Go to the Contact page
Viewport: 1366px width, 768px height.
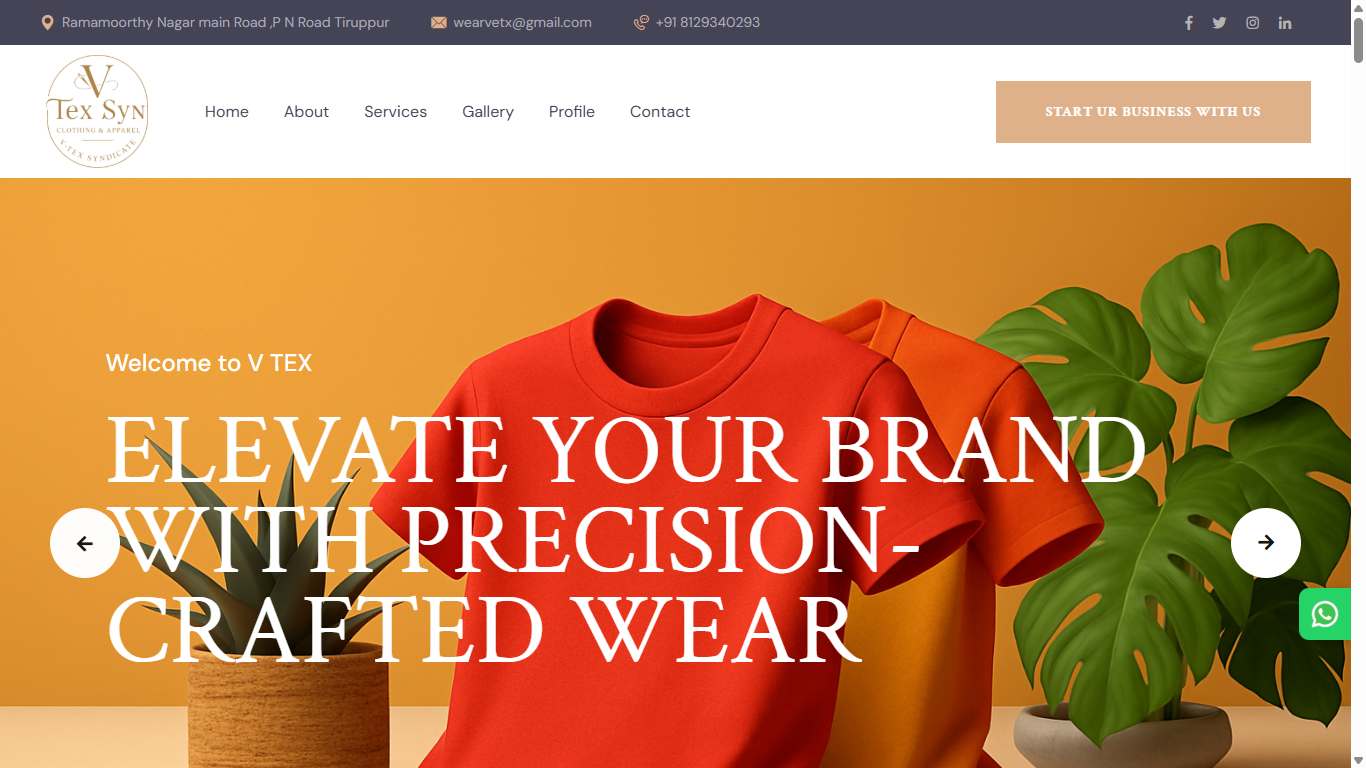pyautogui.click(x=660, y=112)
